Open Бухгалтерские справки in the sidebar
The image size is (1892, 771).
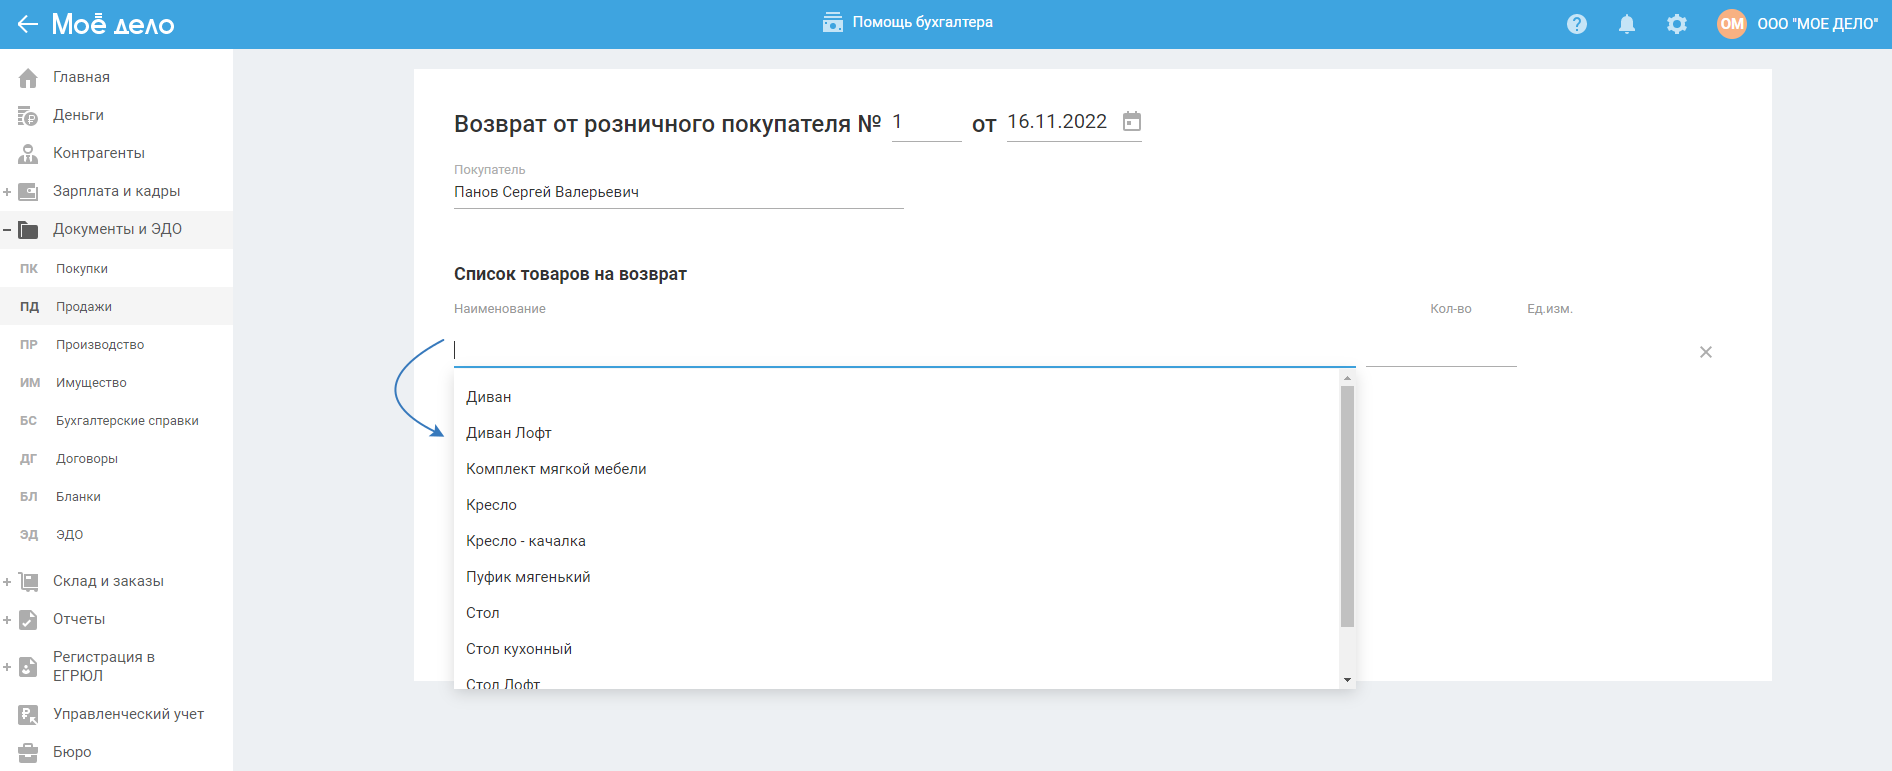coord(127,421)
